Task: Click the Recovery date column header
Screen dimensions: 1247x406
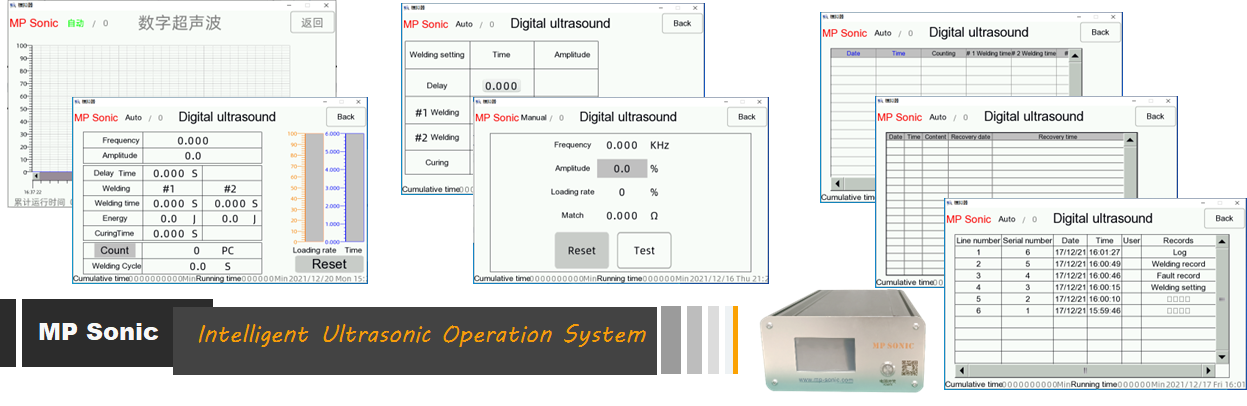Action: [970, 137]
